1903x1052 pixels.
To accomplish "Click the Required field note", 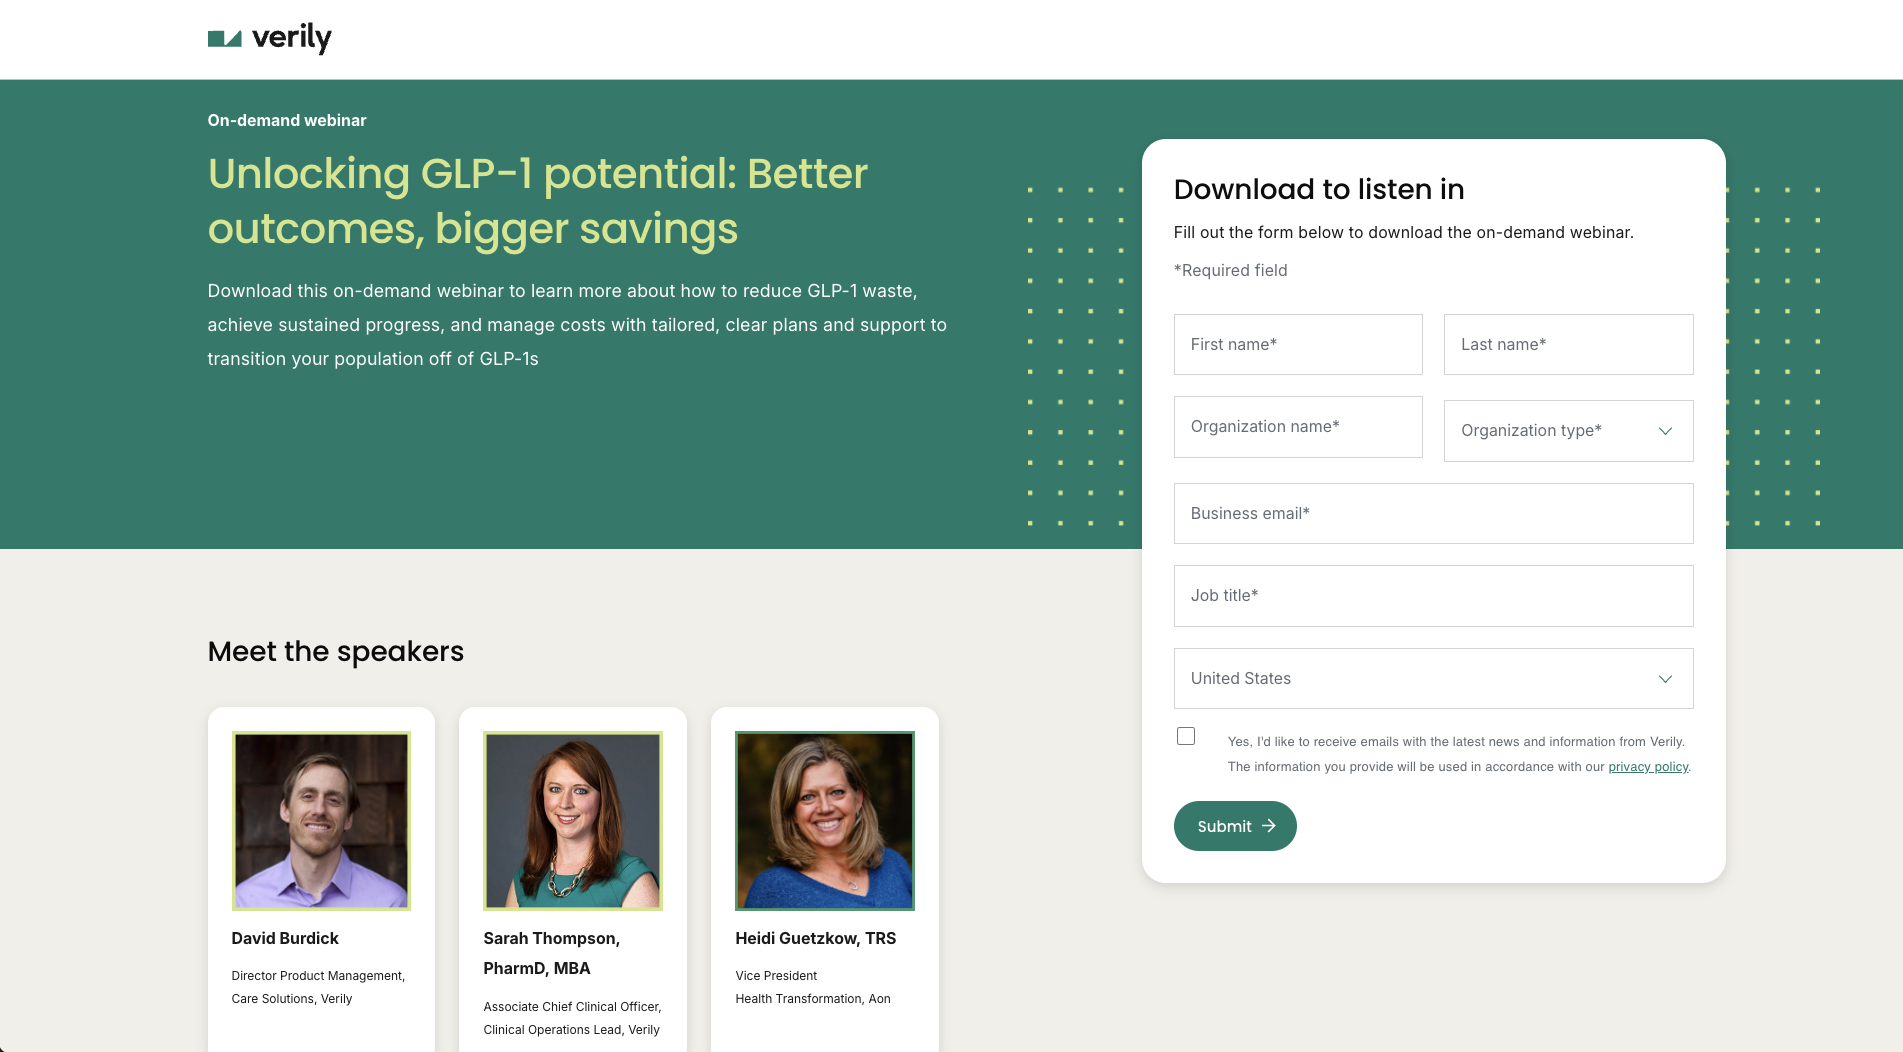I will click(x=1231, y=270).
